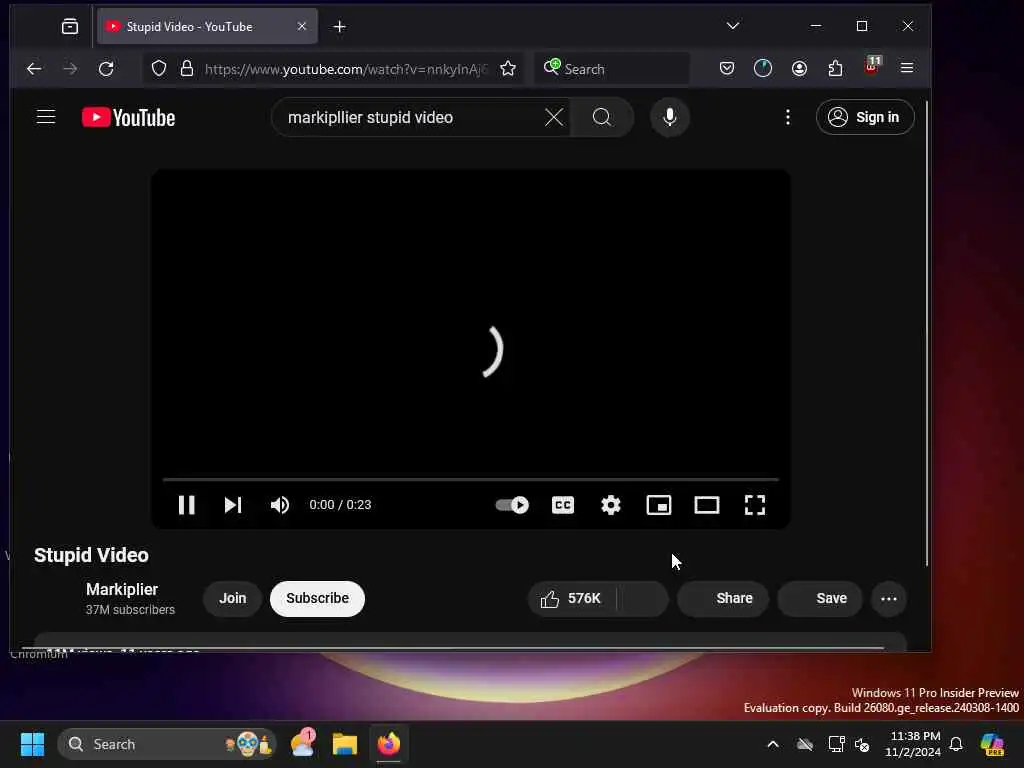
Task: Open the Markiplier channel link
Action: click(x=122, y=589)
